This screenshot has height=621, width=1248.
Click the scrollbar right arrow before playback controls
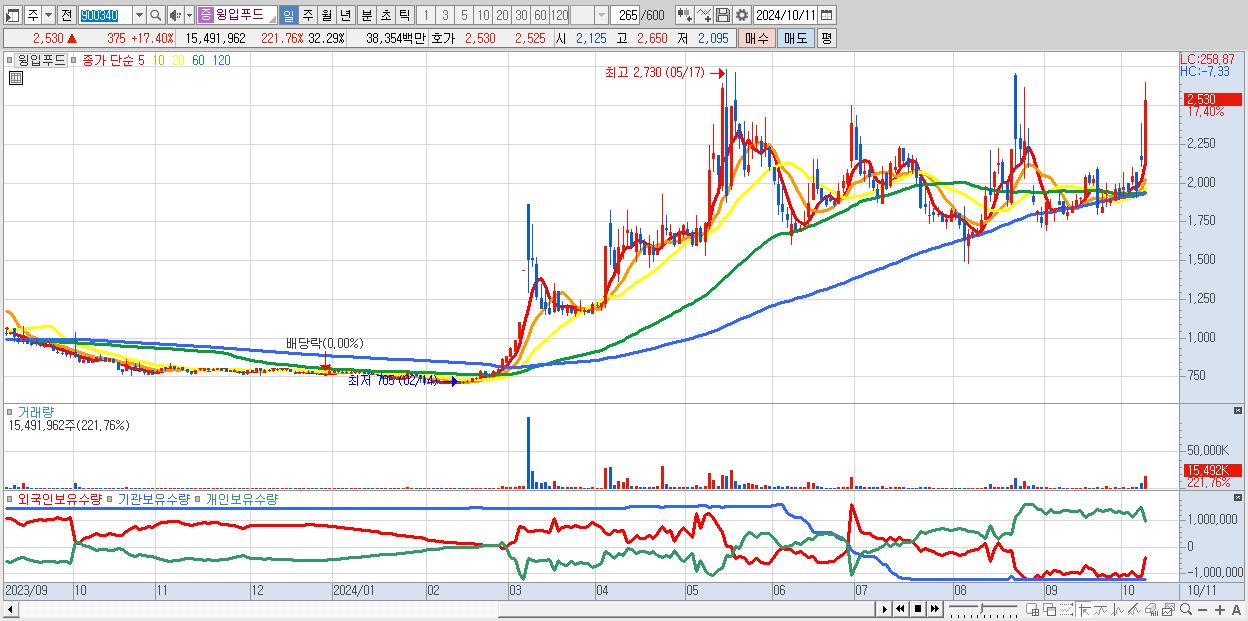point(884,609)
